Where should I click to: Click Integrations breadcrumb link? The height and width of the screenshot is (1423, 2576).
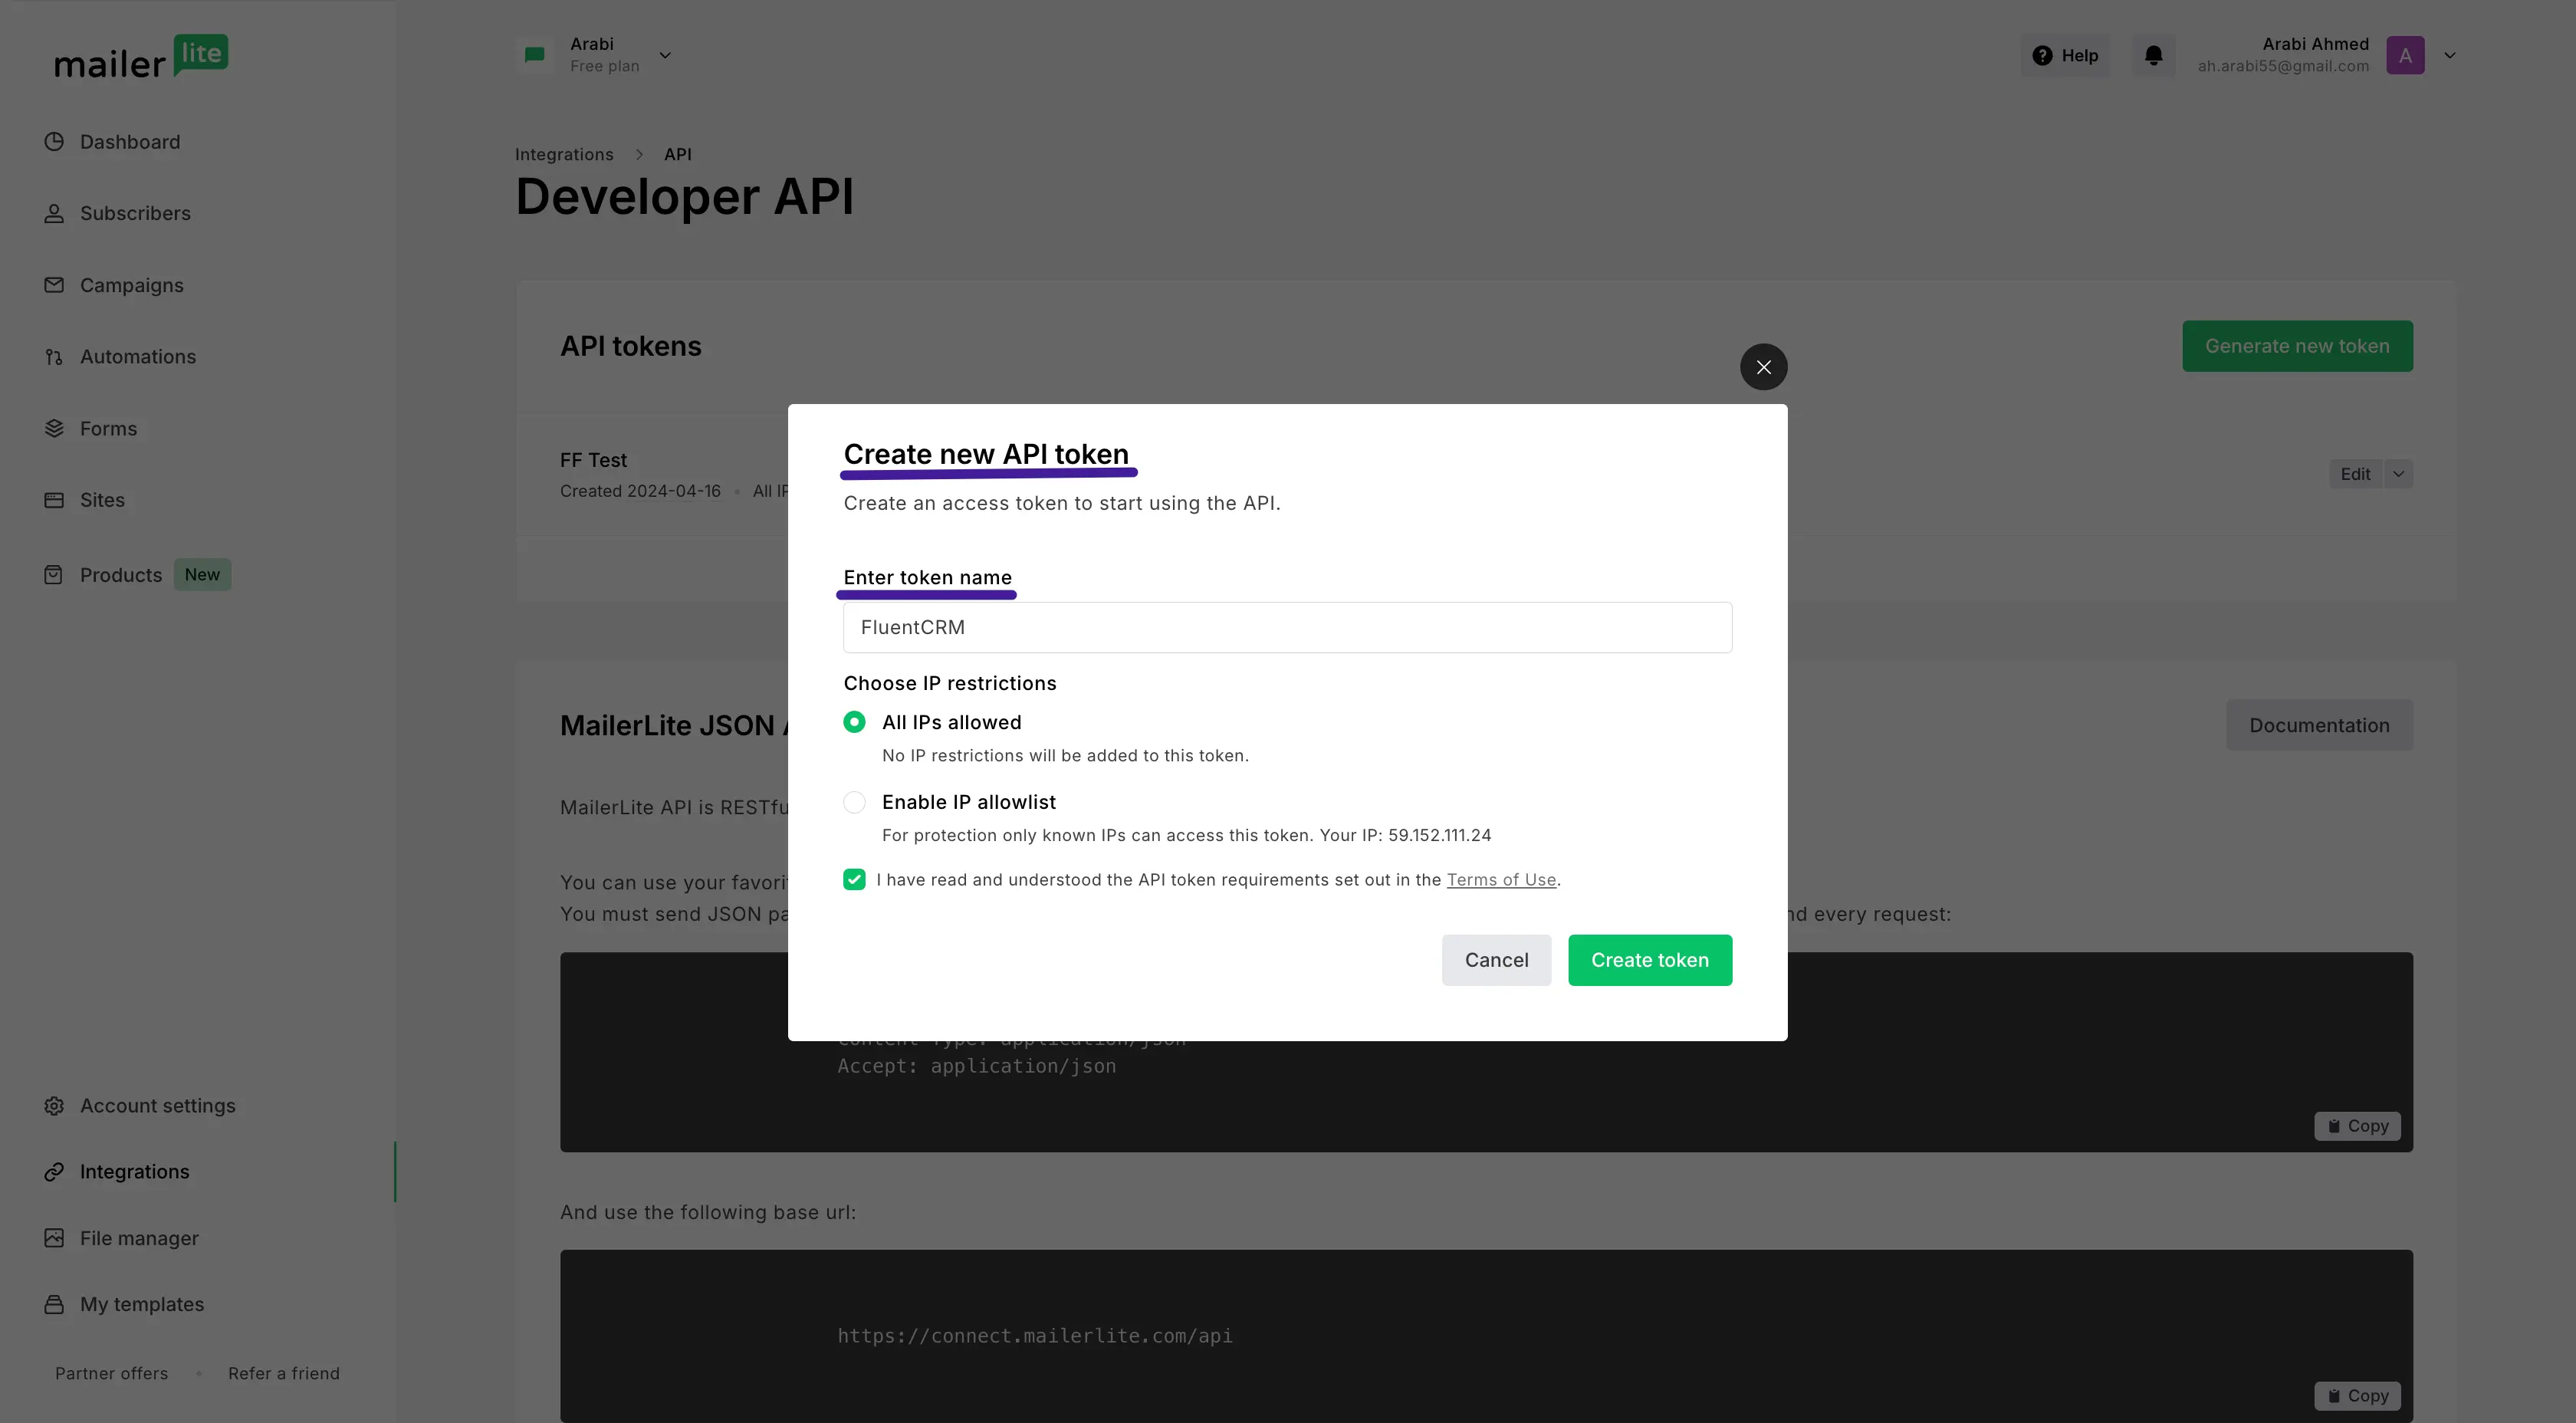[564, 154]
